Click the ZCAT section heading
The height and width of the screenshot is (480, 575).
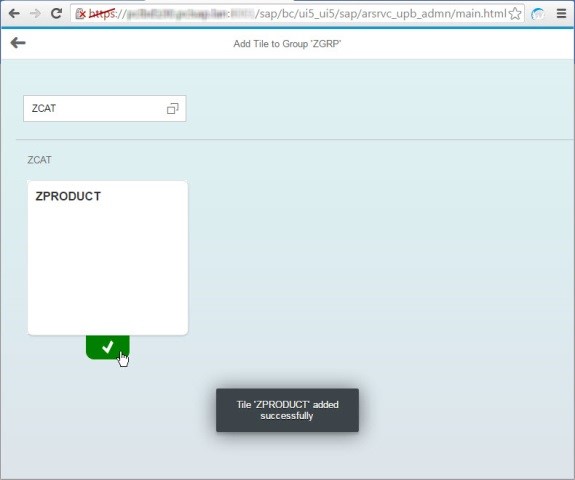[39, 160]
